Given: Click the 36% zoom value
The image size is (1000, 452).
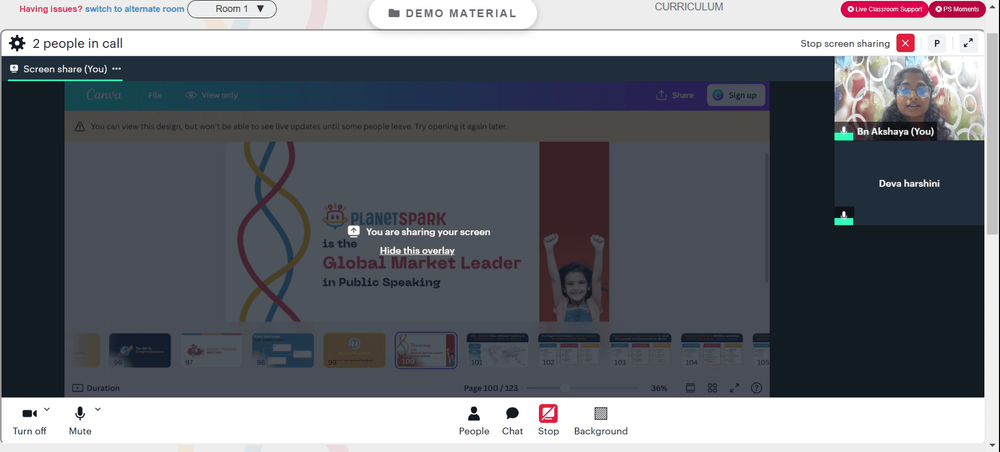Looking at the screenshot, I should coord(659,388).
